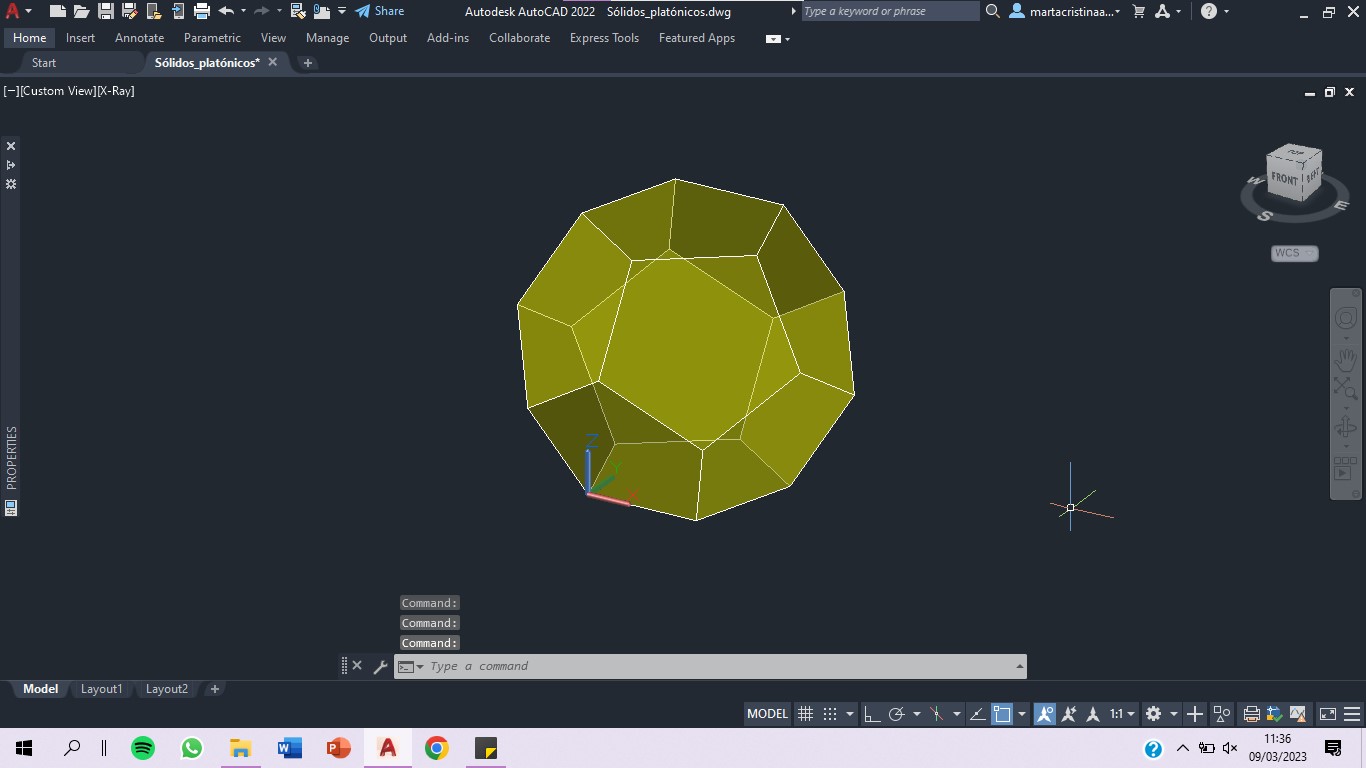Open the Customize Quick Access Toolbar dropdown

[342, 11]
